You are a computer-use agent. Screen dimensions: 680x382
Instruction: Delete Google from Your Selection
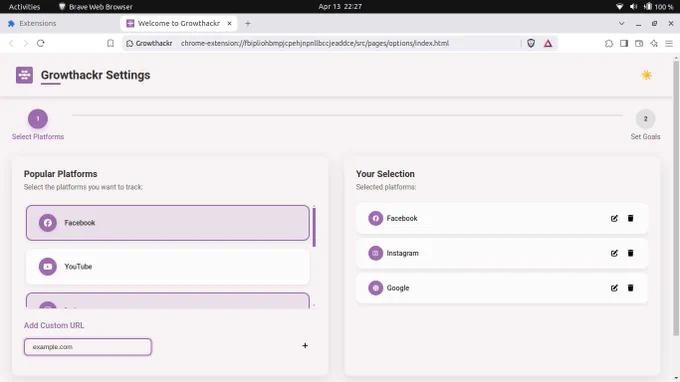coord(631,287)
